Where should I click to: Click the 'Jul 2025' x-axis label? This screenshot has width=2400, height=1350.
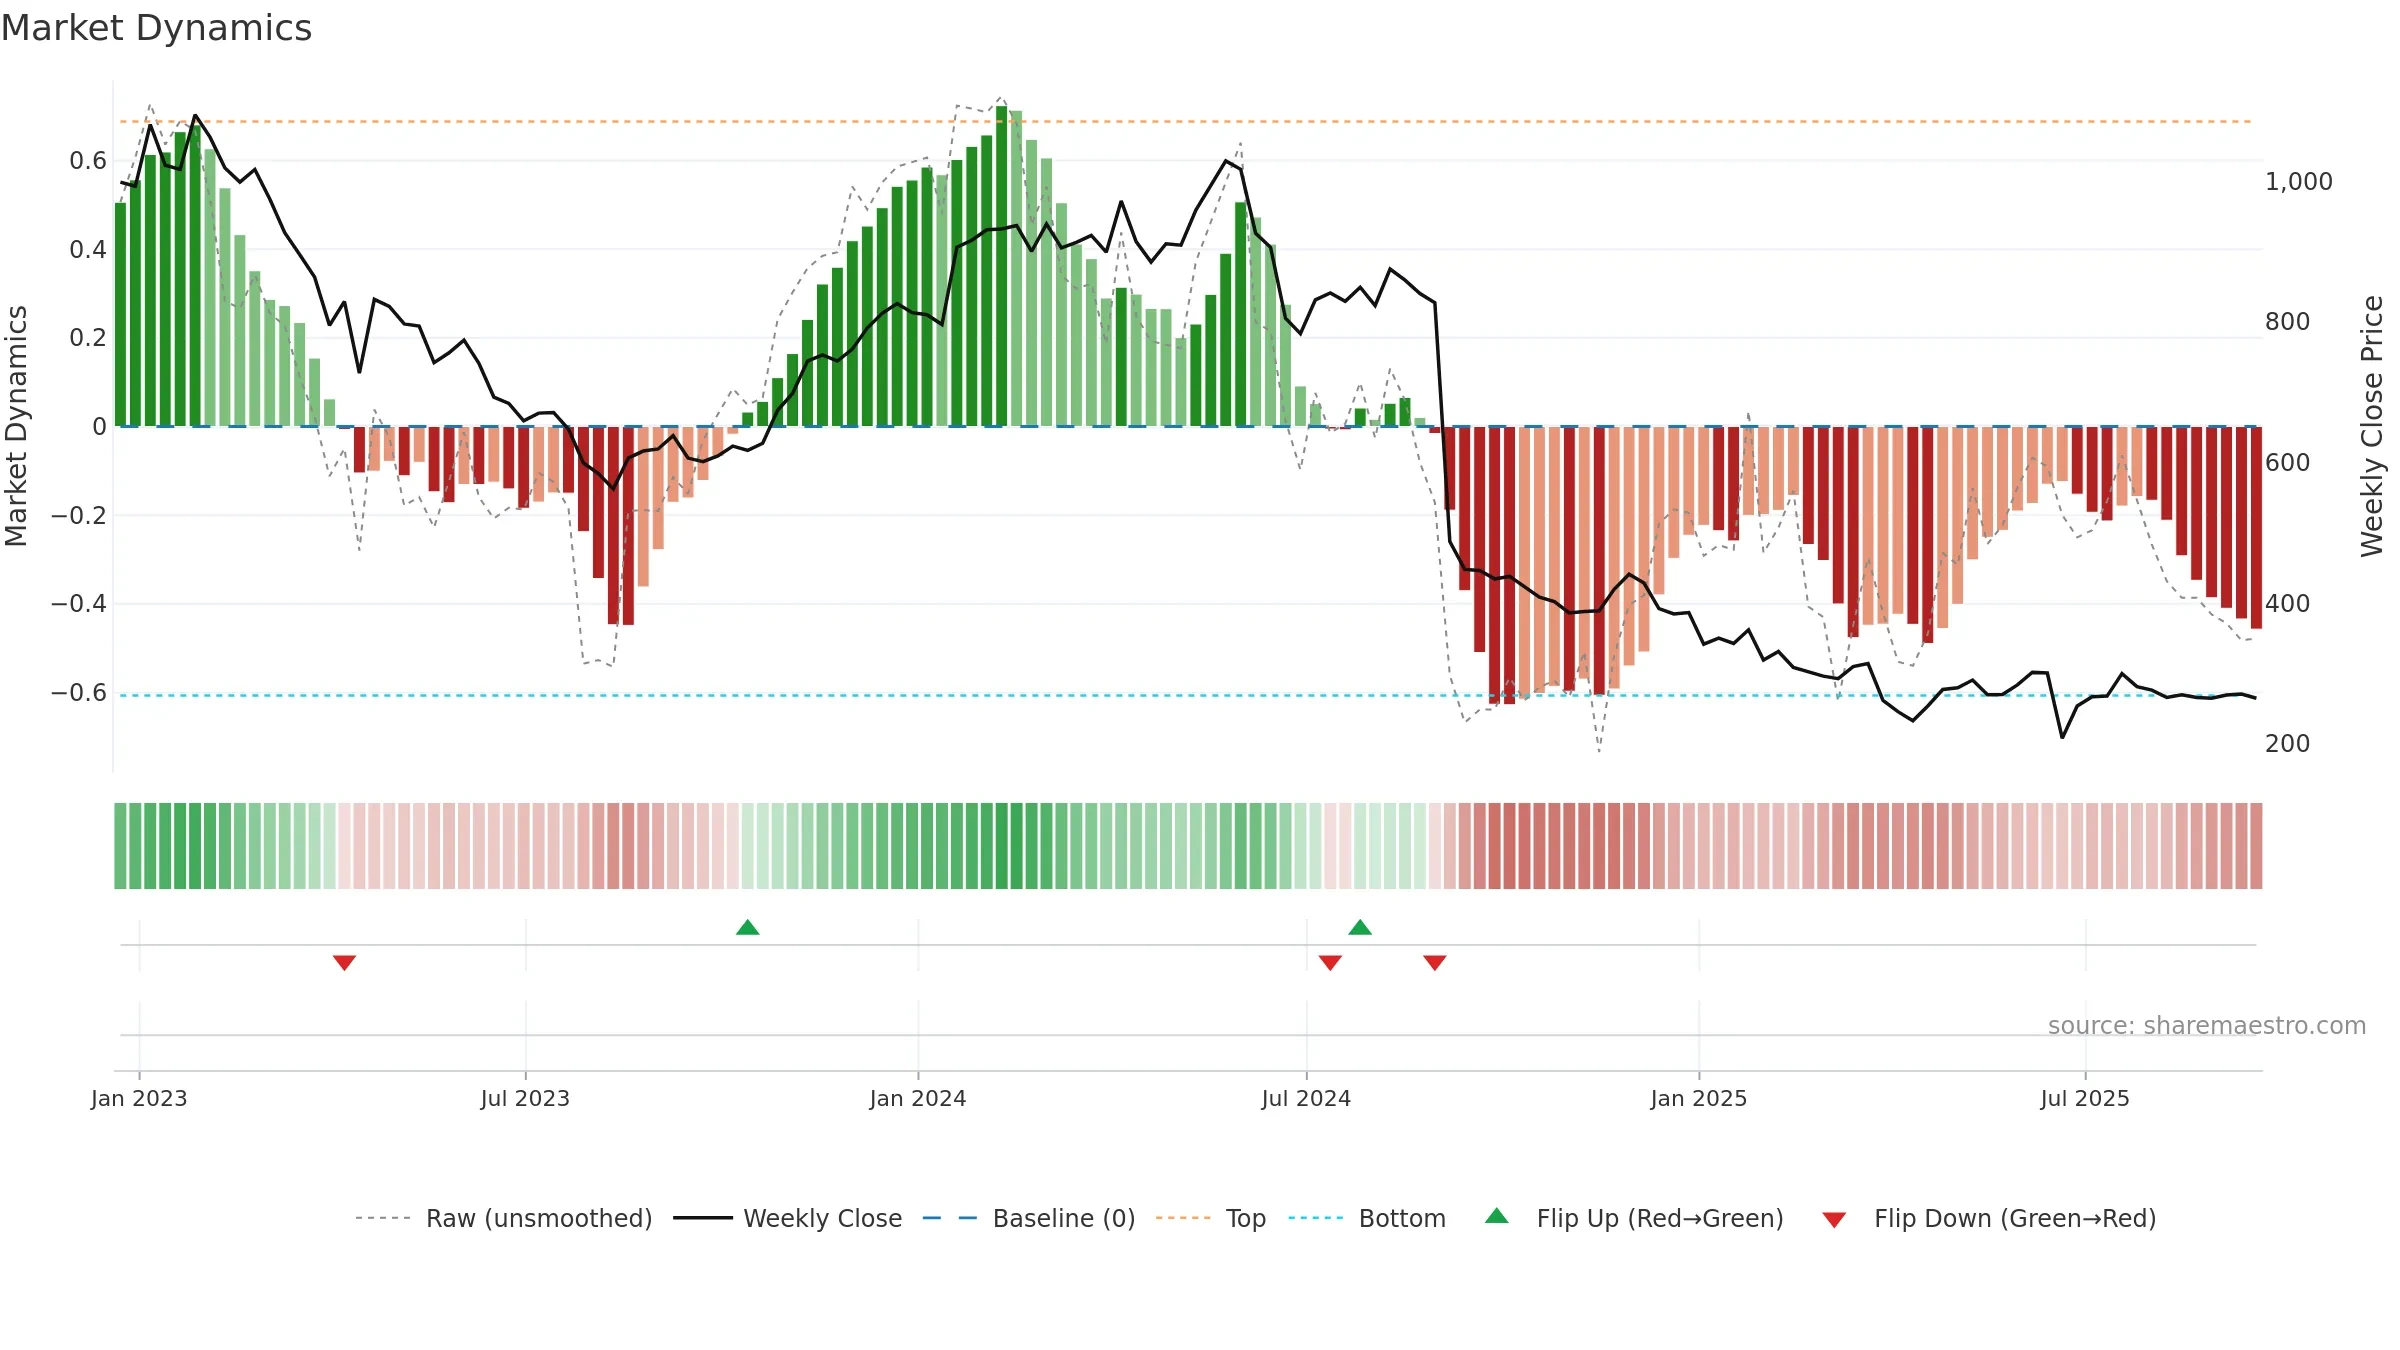[x=2085, y=1098]
